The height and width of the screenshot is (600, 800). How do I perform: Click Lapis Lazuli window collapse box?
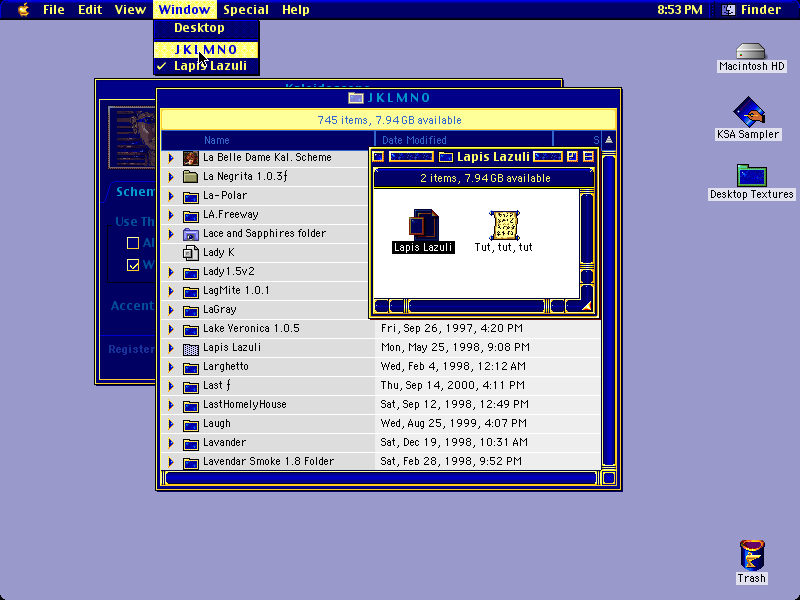click(x=588, y=157)
